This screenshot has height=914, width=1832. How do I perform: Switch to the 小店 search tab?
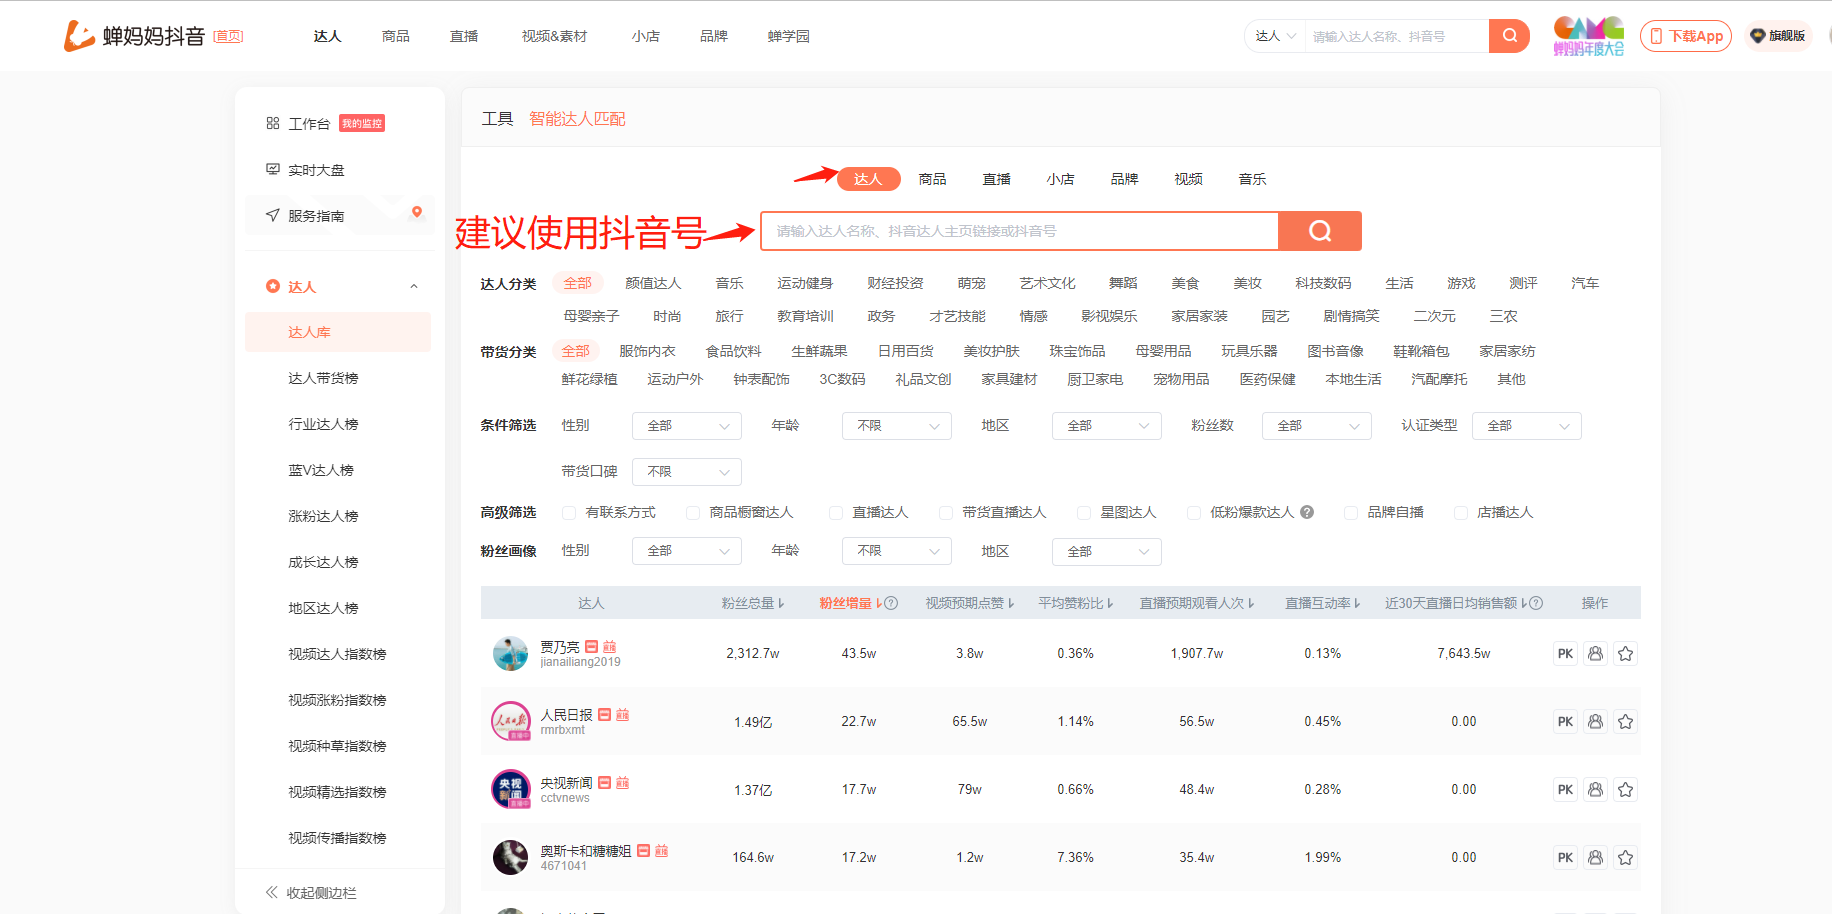tap(1060, 179)
